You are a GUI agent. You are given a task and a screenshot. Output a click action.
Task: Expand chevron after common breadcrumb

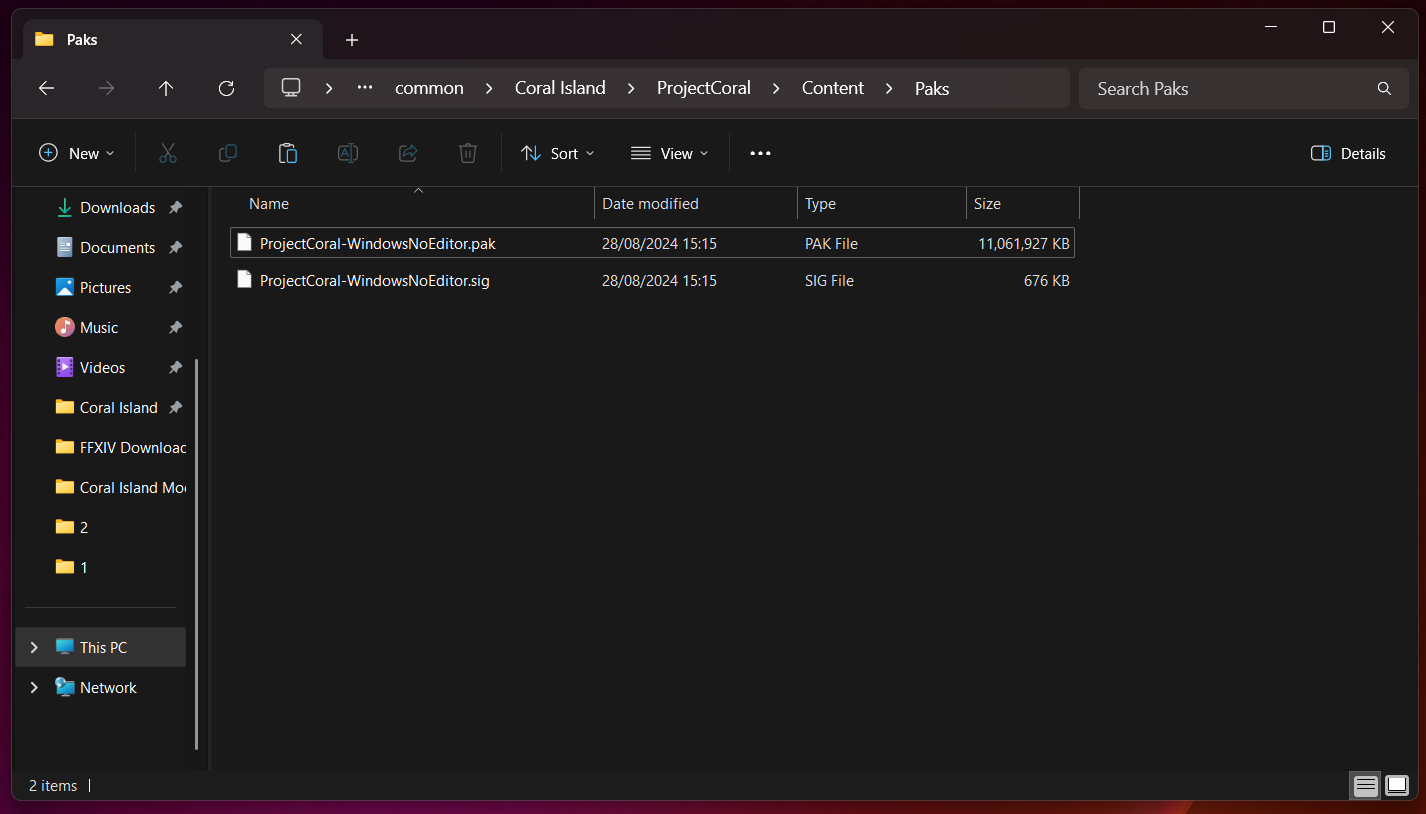click(489, 88)
